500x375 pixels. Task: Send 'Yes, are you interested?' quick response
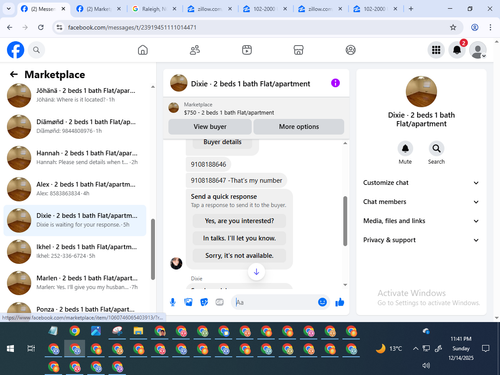[x=239, y=221]
